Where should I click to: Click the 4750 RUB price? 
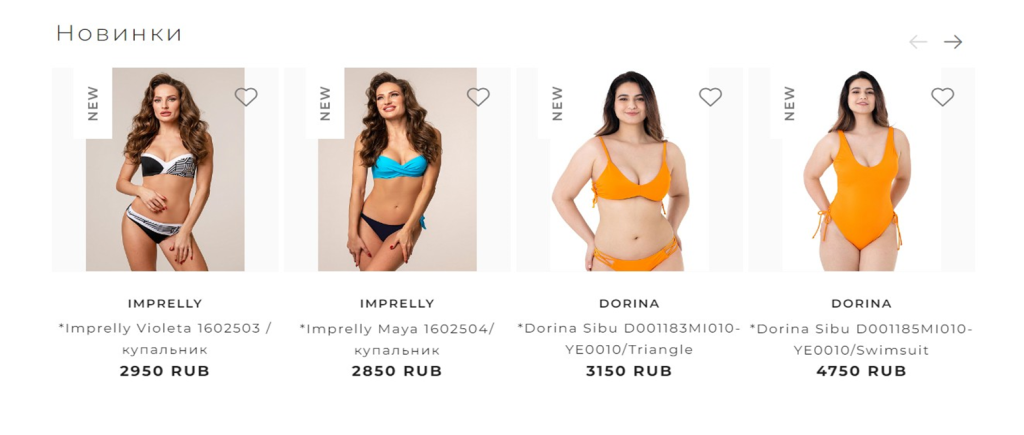pos(861,371)
